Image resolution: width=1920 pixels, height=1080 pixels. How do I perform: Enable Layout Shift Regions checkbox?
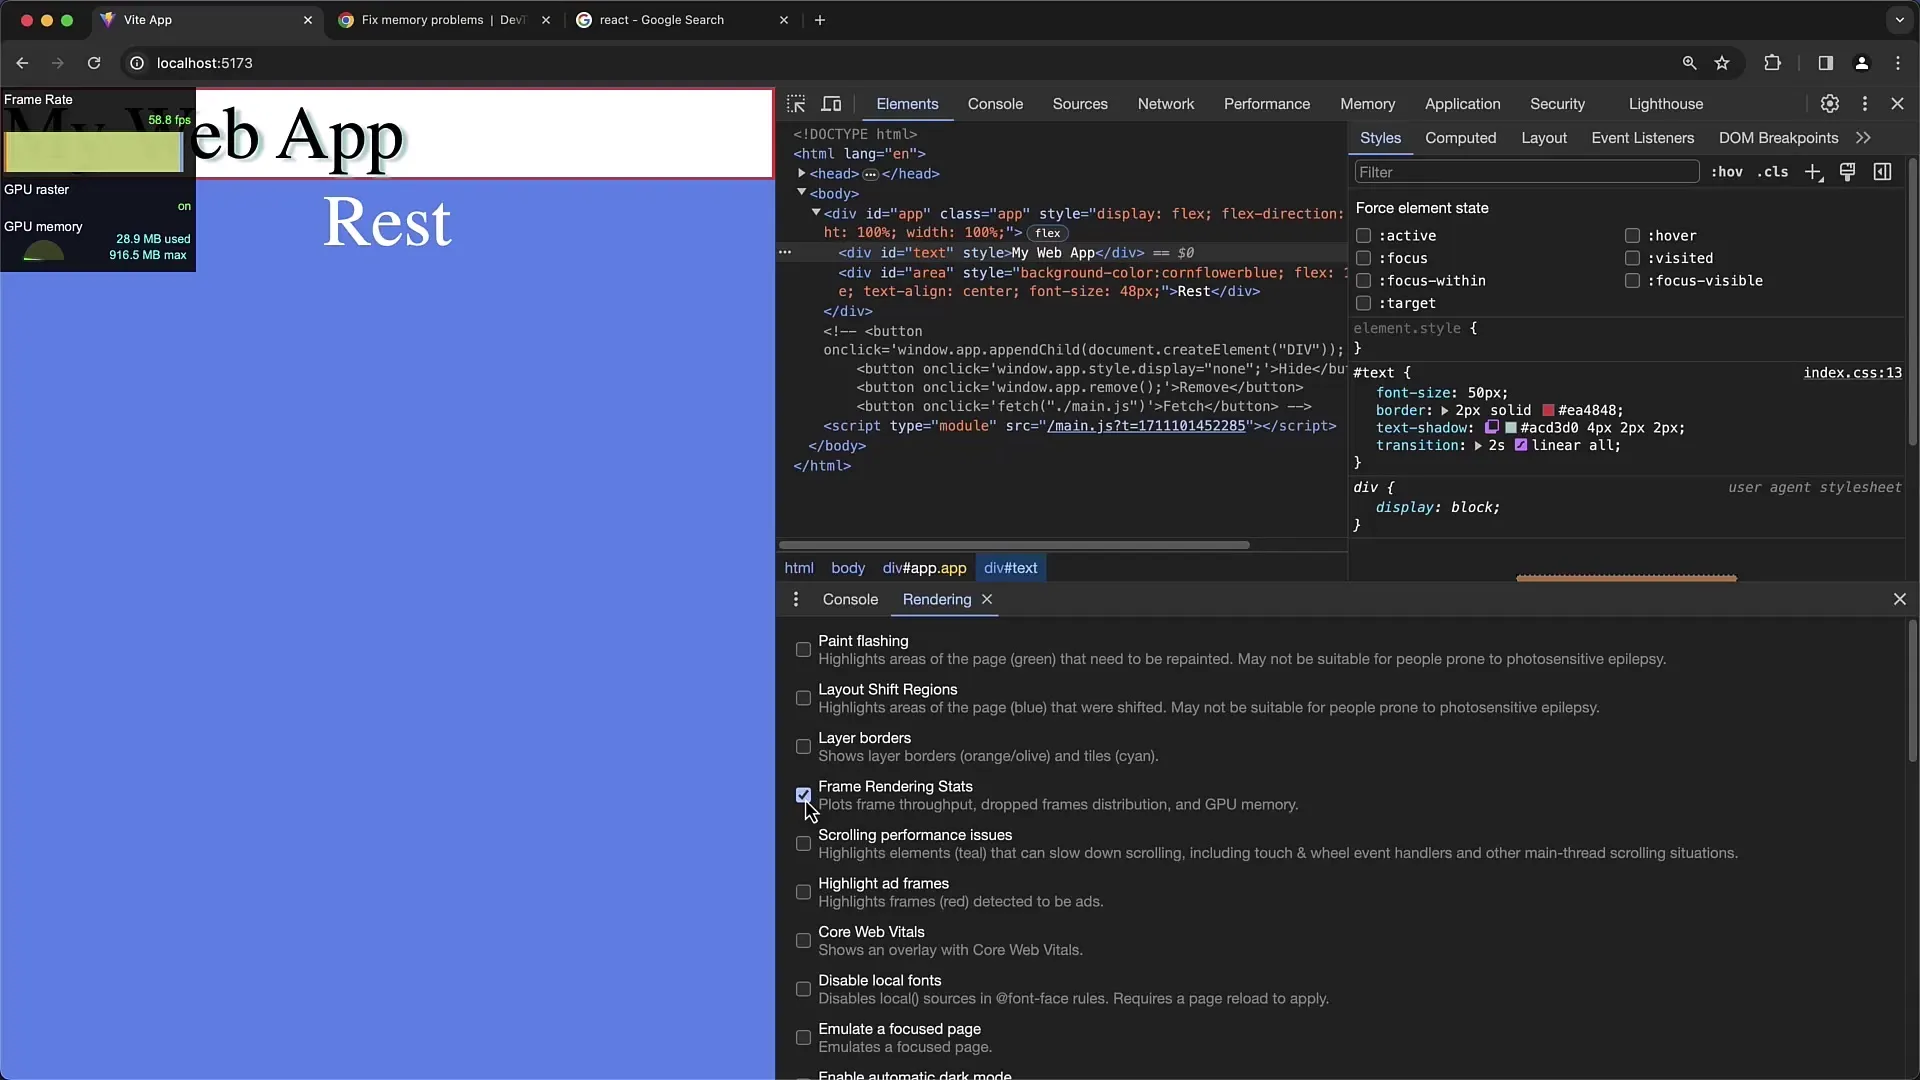[x=803, y=698]
